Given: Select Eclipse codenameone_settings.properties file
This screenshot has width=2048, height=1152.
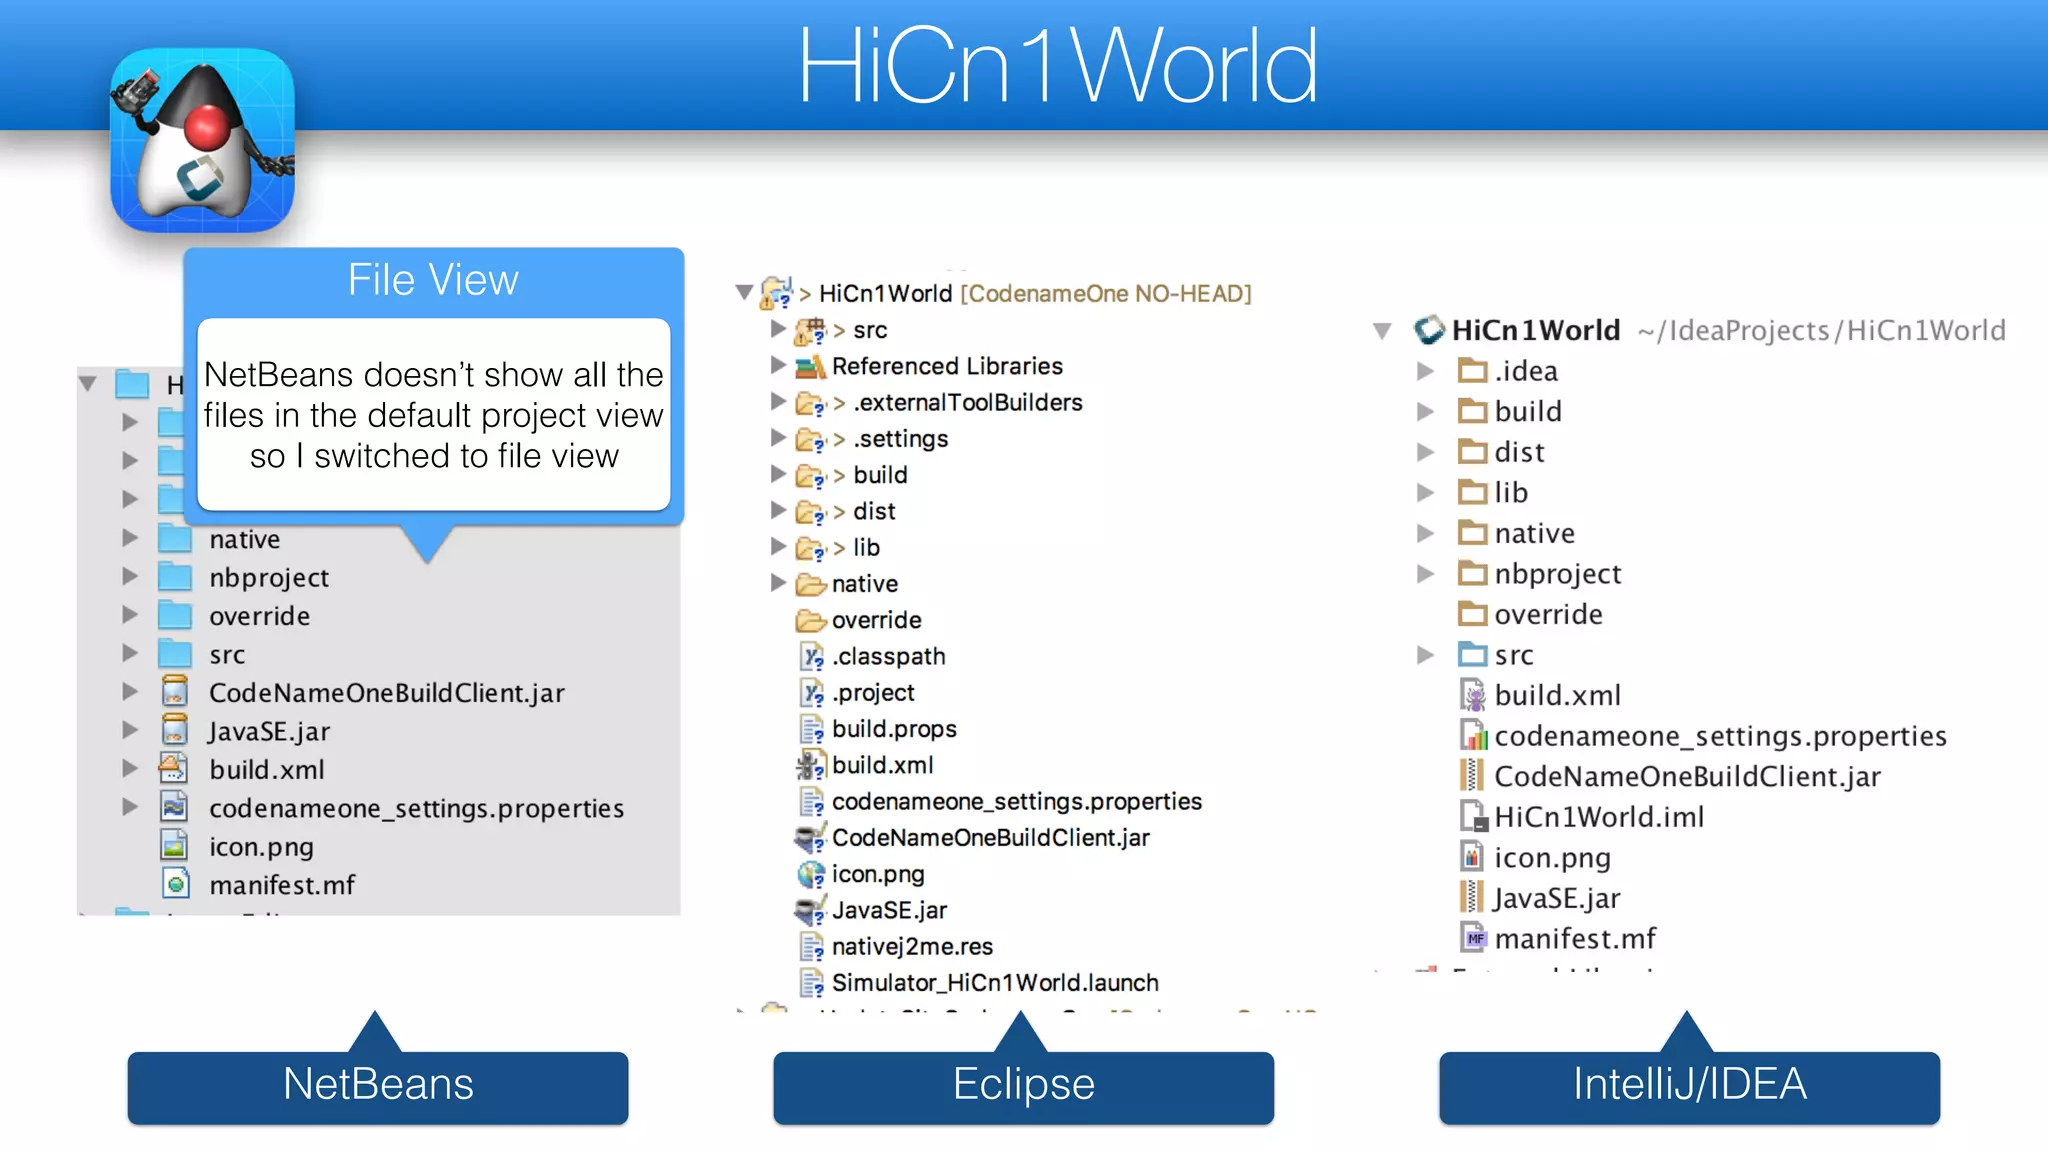Looking at the screenshot, I should (1000, 801).
